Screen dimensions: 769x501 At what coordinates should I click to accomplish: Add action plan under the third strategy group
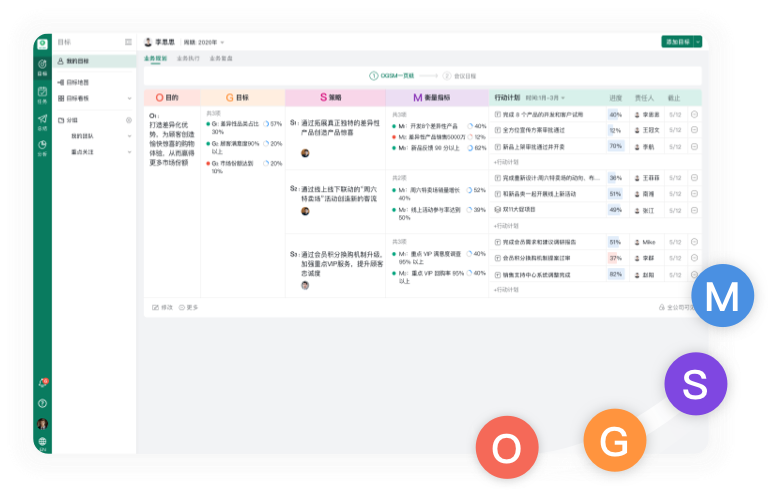point(506,290)
